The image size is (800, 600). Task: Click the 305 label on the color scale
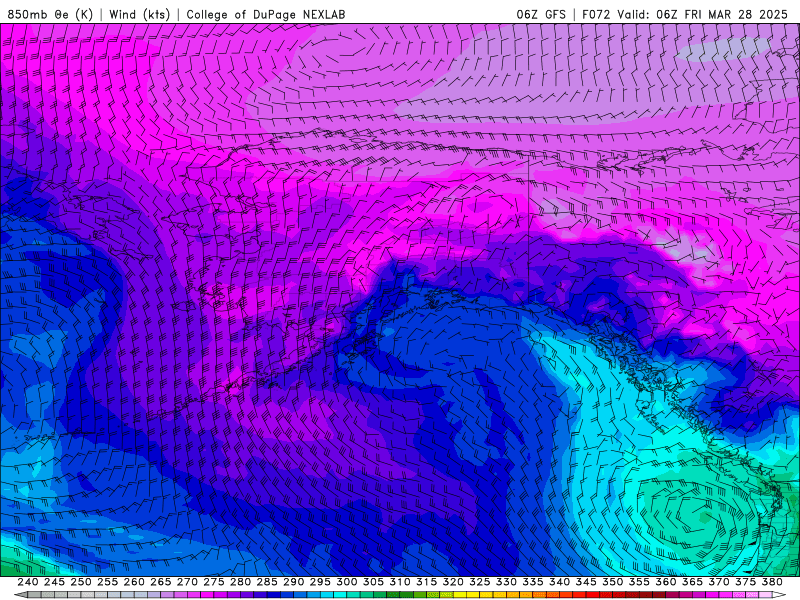(x=373, y=582)
